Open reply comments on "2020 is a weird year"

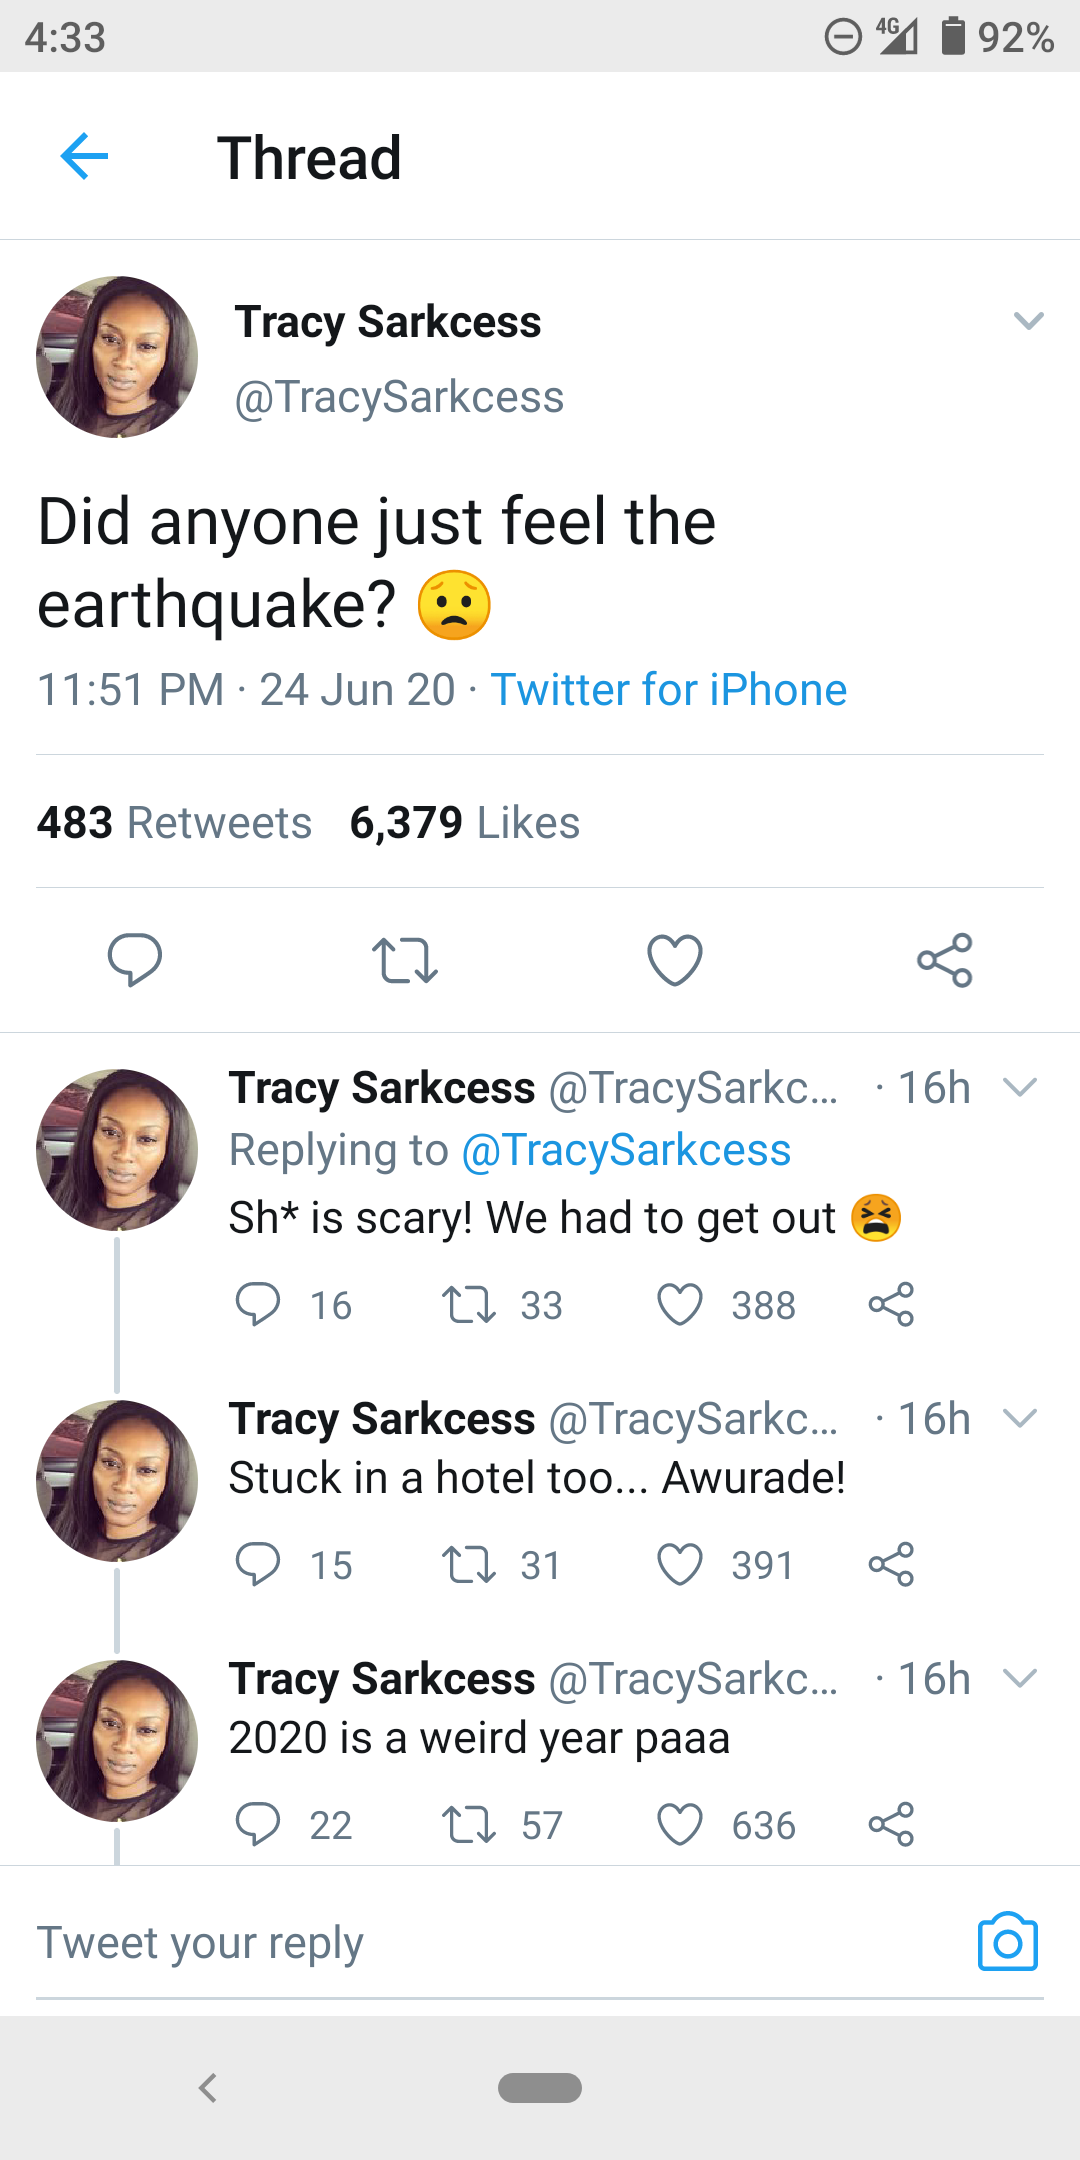coord(258,1825)
